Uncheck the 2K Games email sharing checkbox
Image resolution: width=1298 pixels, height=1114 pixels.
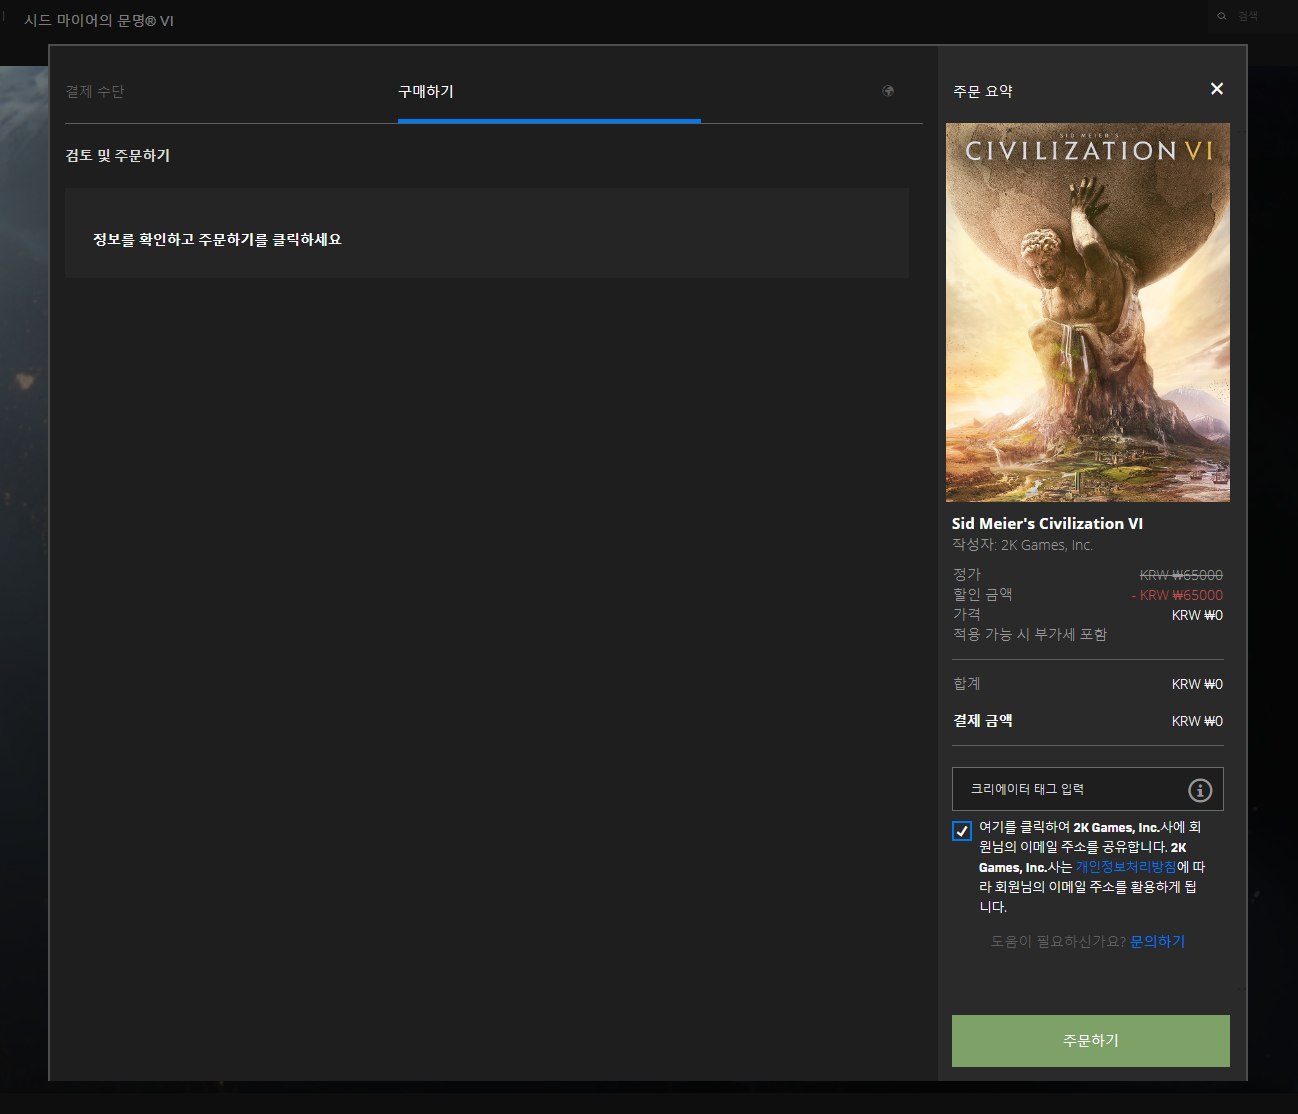[x=962, y=831]
